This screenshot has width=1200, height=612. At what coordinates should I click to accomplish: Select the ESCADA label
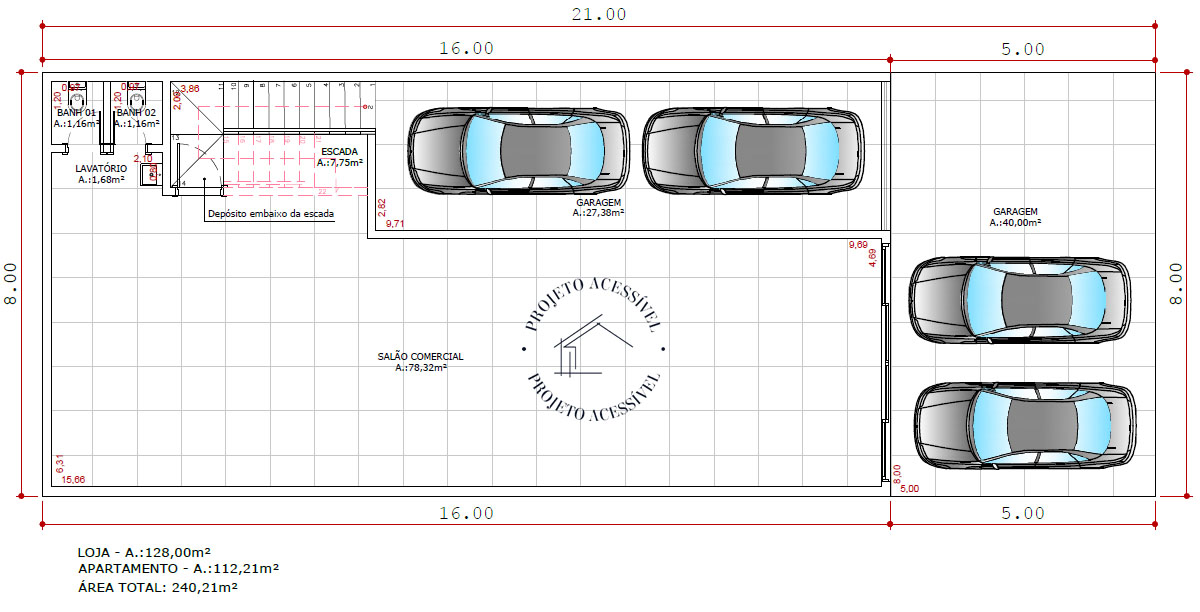tap(339, 151)
